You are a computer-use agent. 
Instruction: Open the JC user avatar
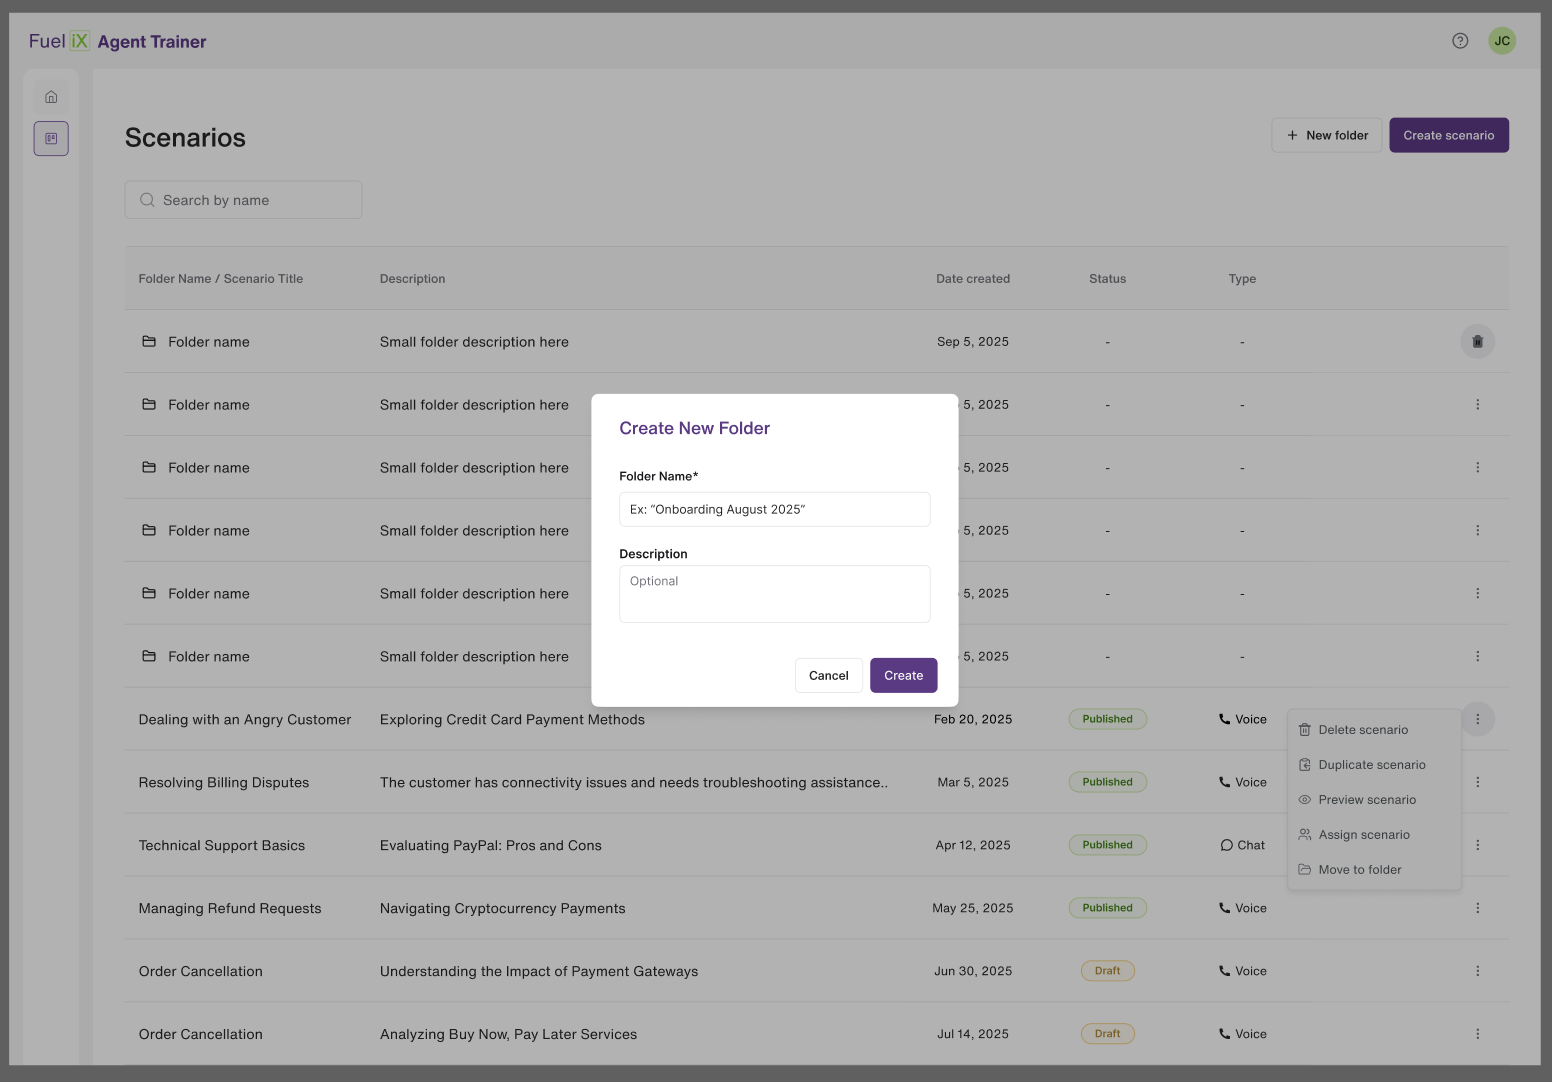(x=1502, y=41)
